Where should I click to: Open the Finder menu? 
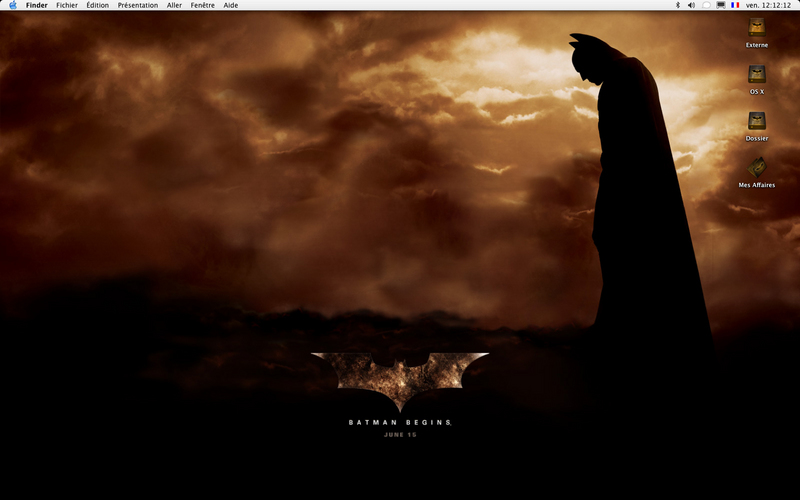pyautogui.click(x=37, y=5)
